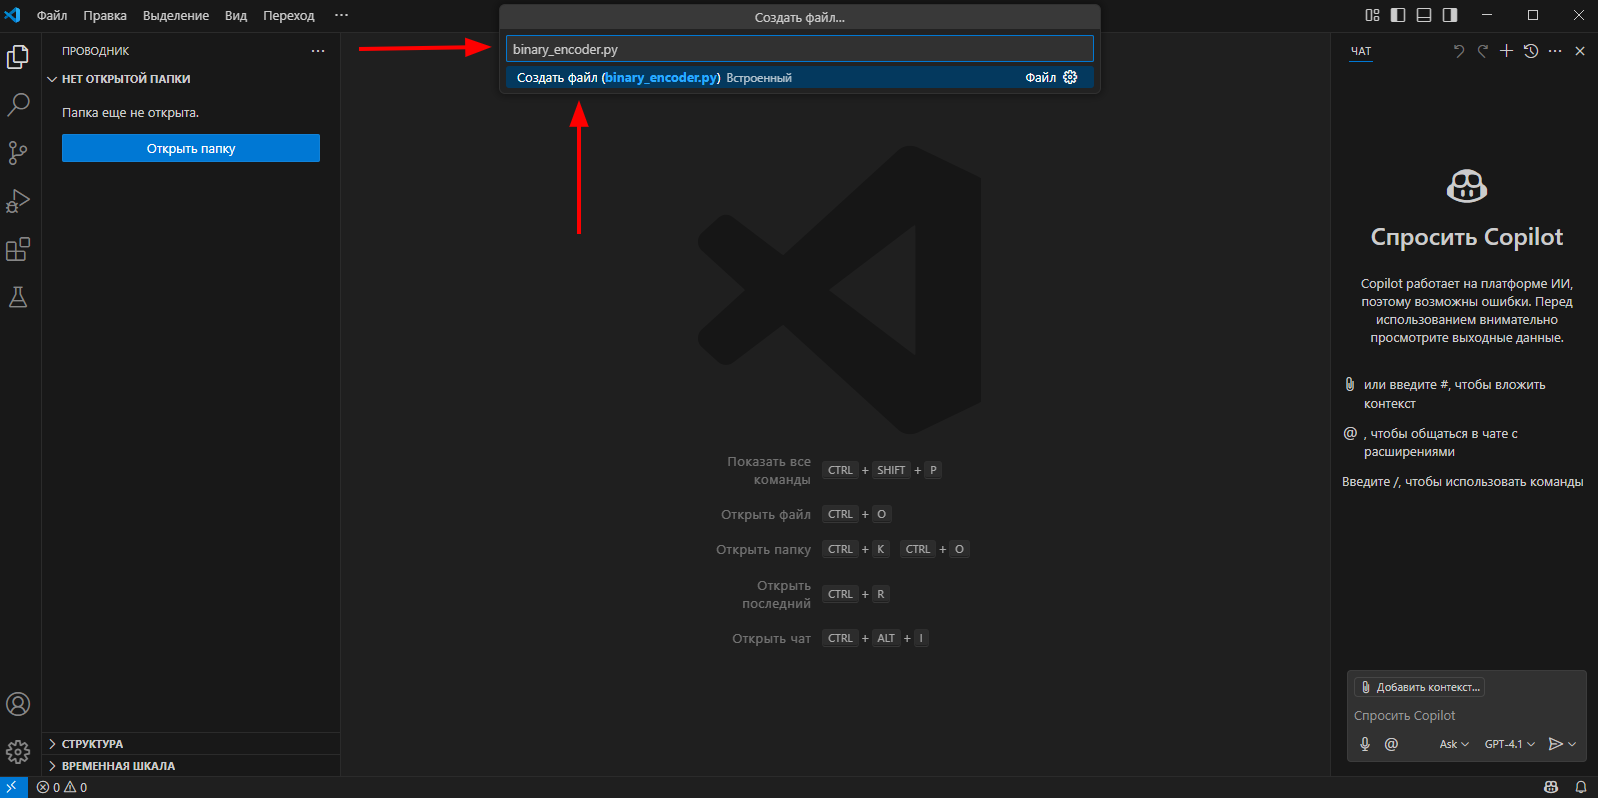Screen dimensions: 1598x798
Task: Expand the Структура section
Action: pyautogui.click(x=92, y=744)
